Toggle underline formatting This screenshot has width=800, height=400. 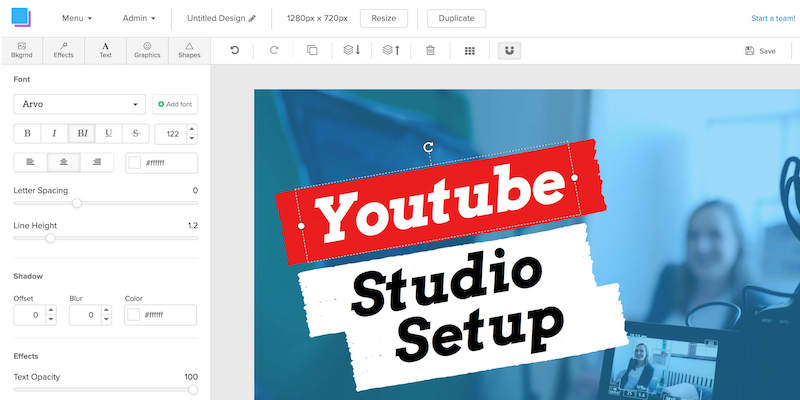109,133
